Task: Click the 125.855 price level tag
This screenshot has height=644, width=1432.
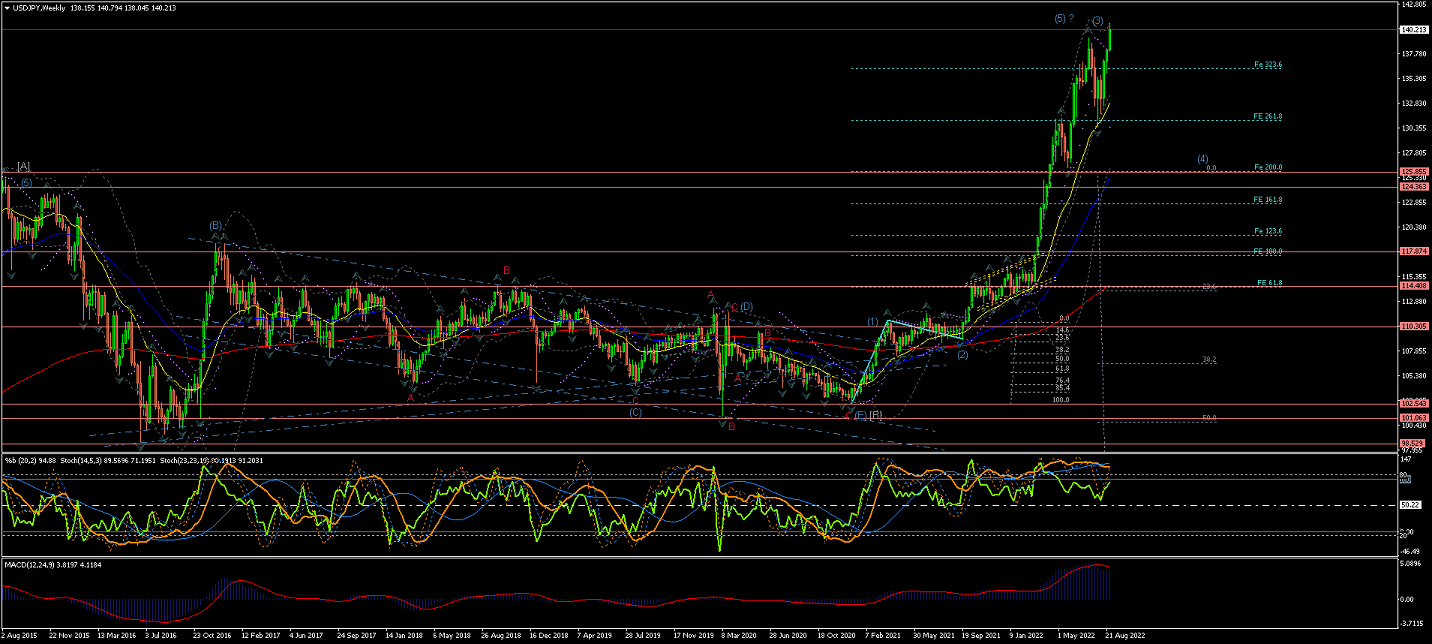Action: click(x=1413, y=172)
